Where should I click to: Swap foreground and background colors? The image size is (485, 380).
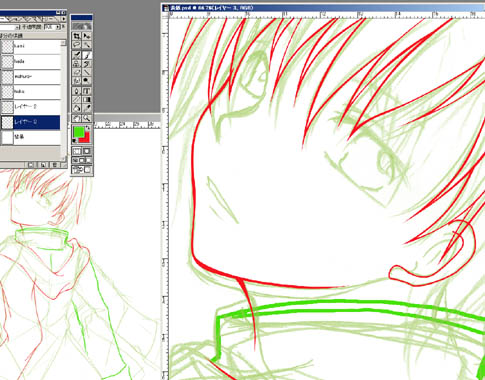(x=88, y=128)
